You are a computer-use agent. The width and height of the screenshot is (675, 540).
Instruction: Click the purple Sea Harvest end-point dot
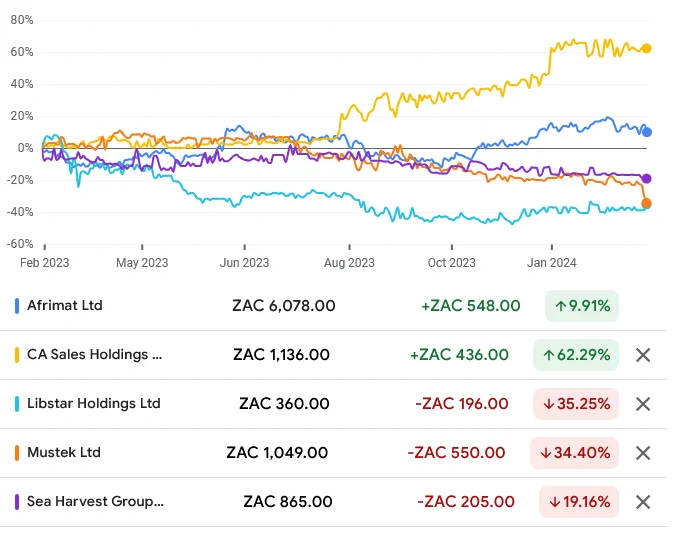click(x=646, y=179)
